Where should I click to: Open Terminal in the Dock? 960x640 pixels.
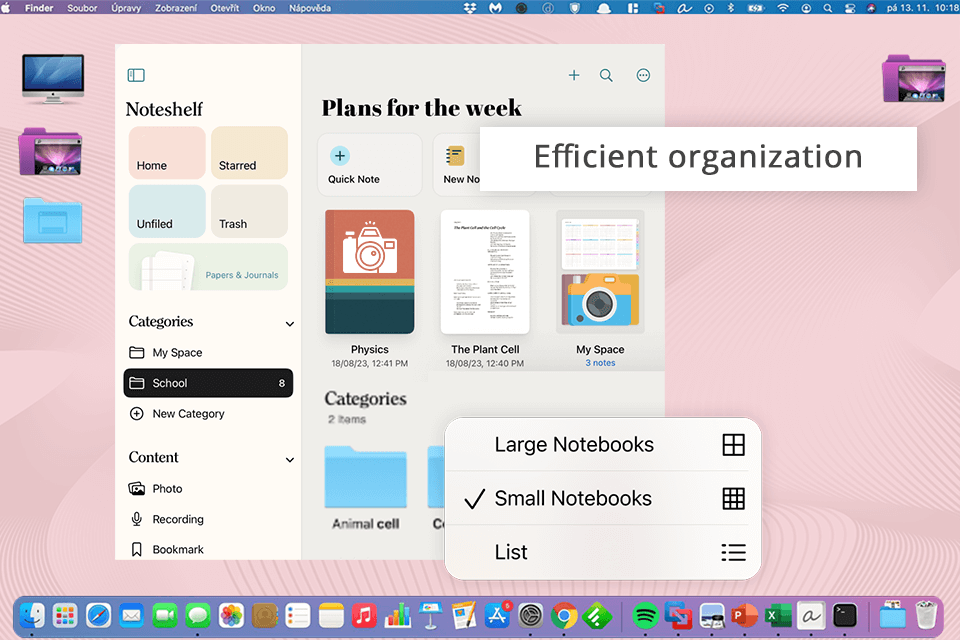(x=845, y=616)
